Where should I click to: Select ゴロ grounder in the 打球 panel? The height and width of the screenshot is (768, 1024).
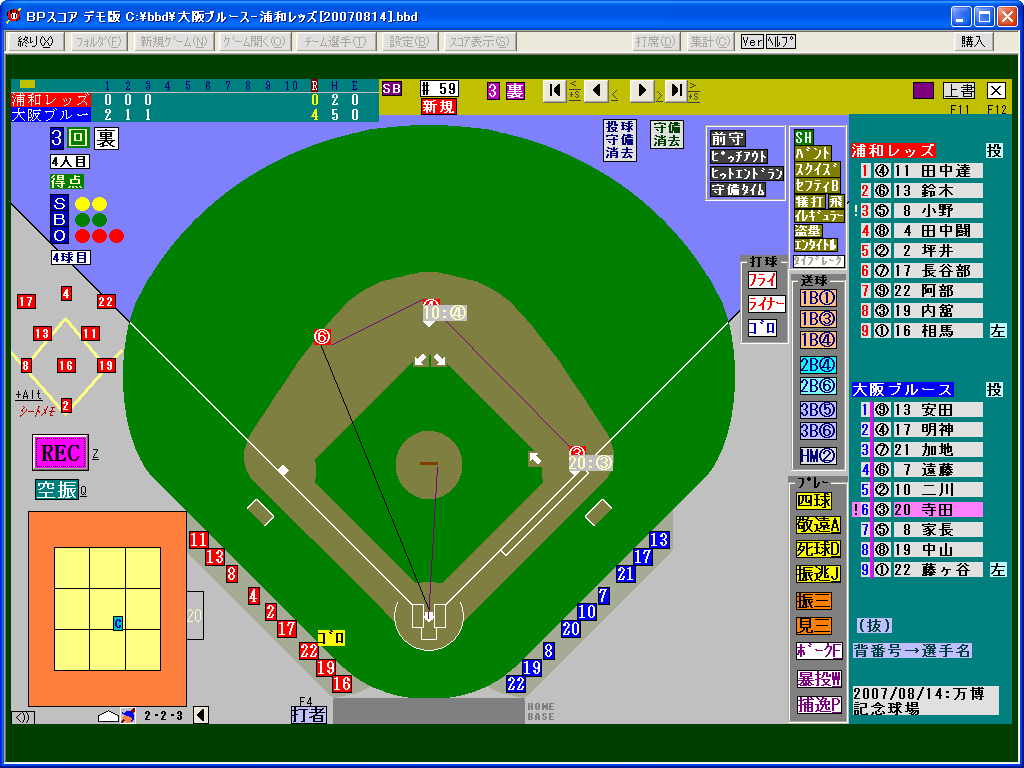762,328
